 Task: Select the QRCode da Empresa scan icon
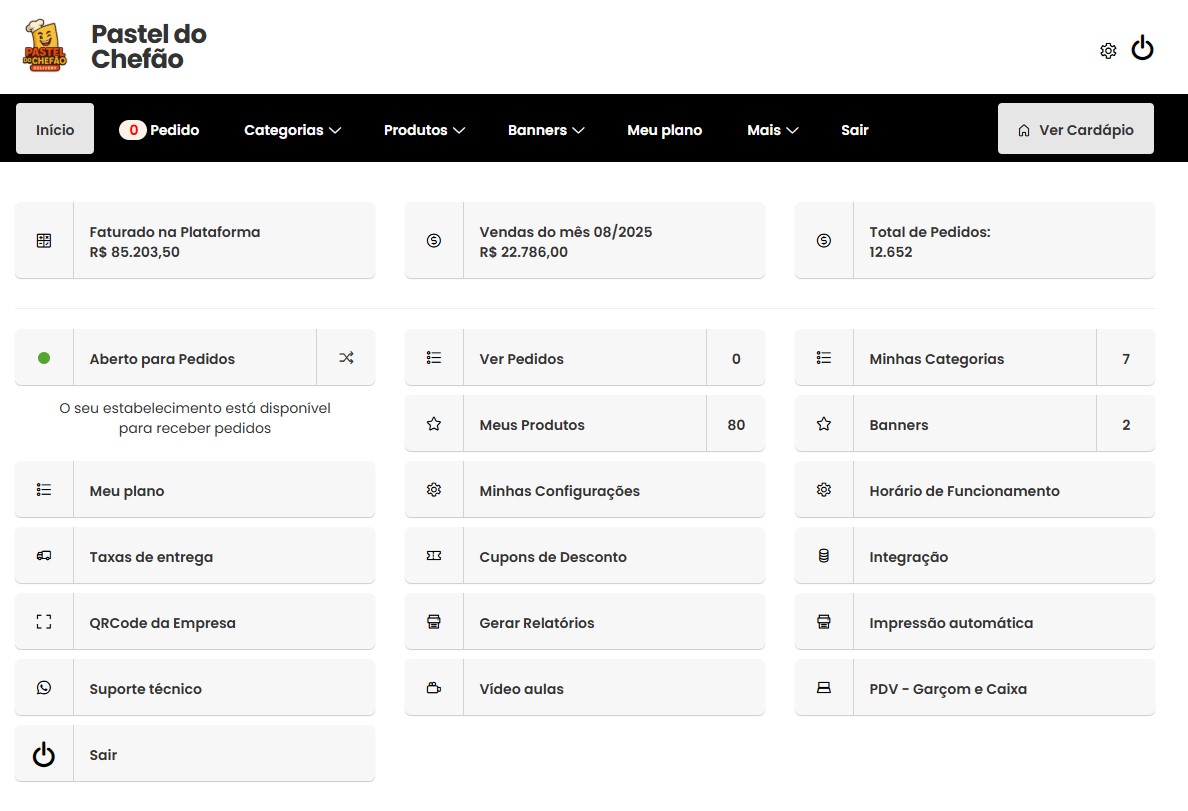[x=43, y=621]
